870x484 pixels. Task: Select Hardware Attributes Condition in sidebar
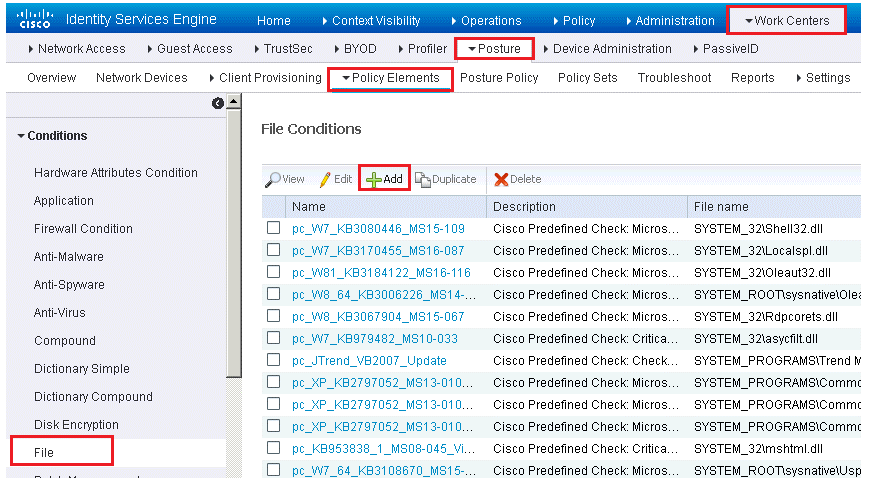115,173
